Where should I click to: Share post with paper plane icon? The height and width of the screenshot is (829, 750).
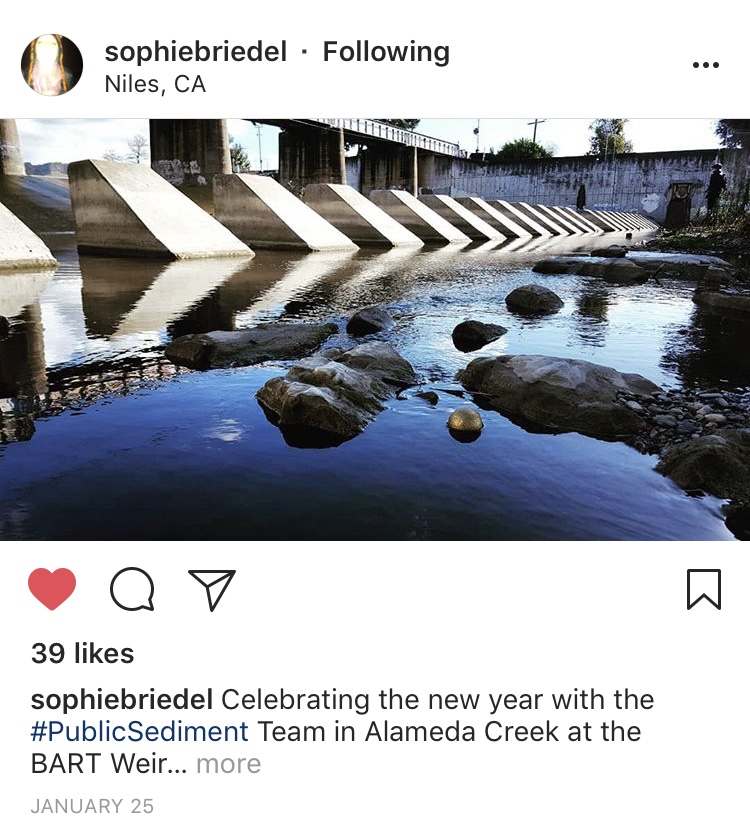[212, 589]
